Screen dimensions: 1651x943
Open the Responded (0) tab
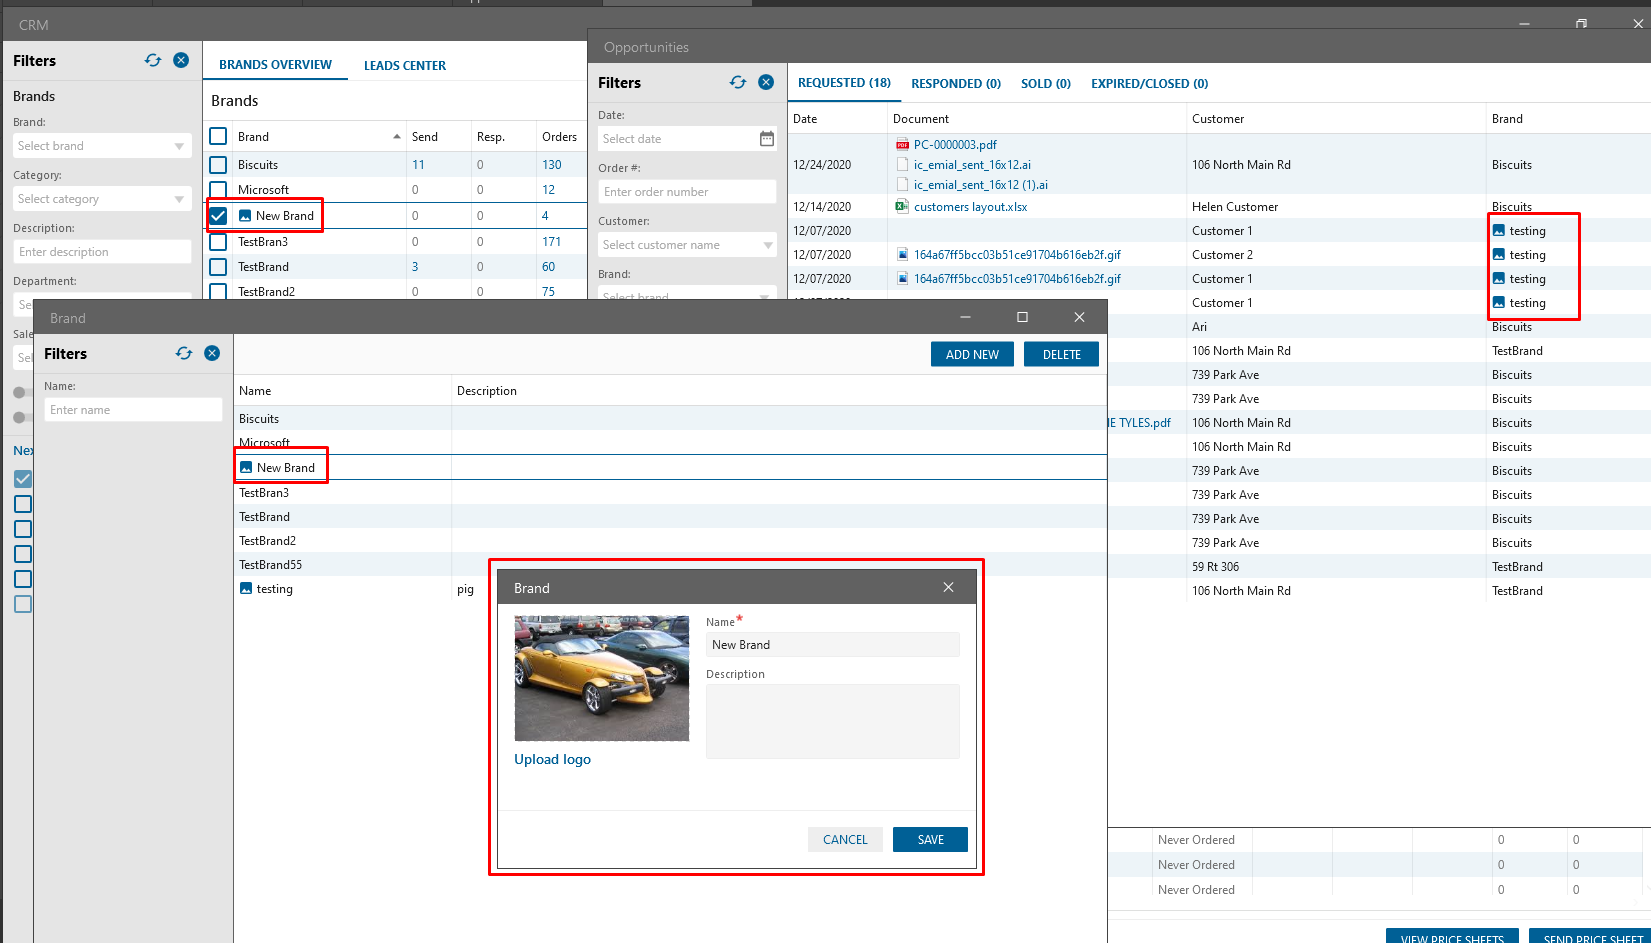point(955,84)
